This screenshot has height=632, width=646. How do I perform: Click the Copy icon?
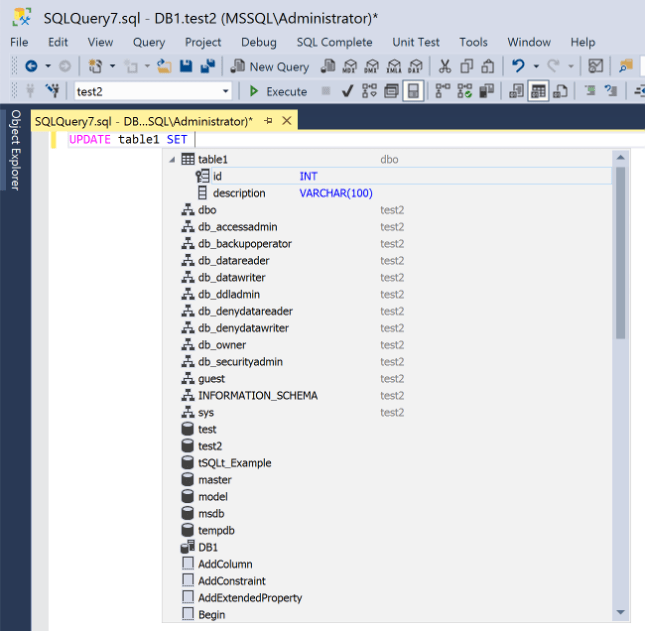pyautogui.click(x=466, y=66)
